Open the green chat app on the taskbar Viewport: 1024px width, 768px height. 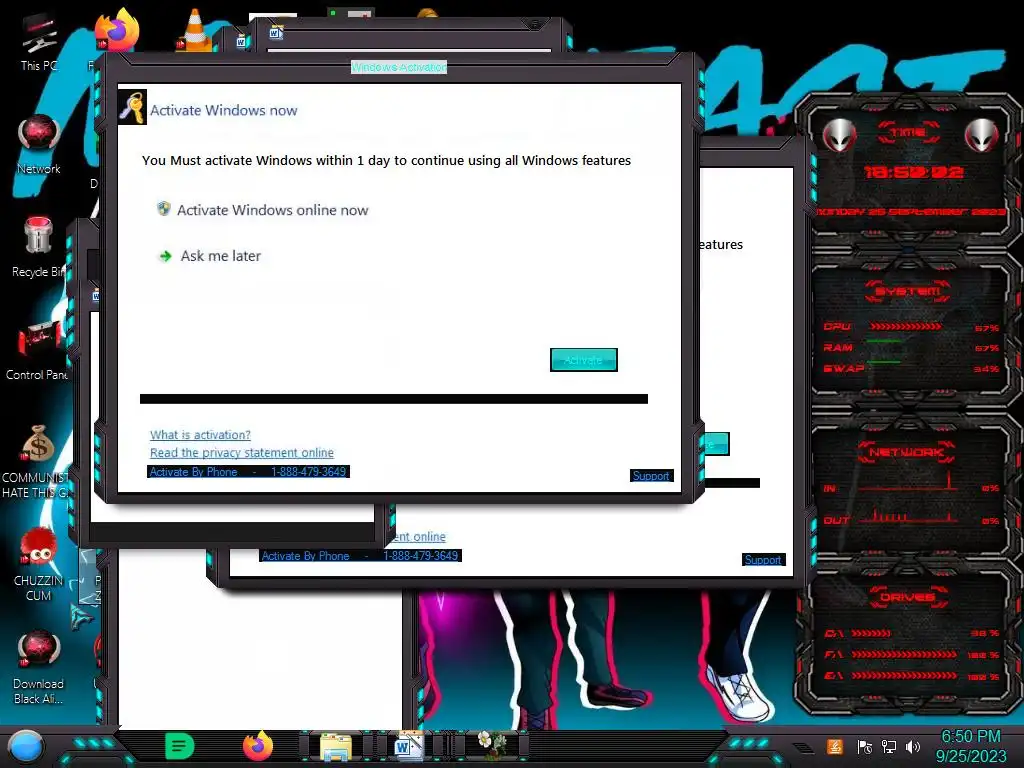(x=180, y=746)
